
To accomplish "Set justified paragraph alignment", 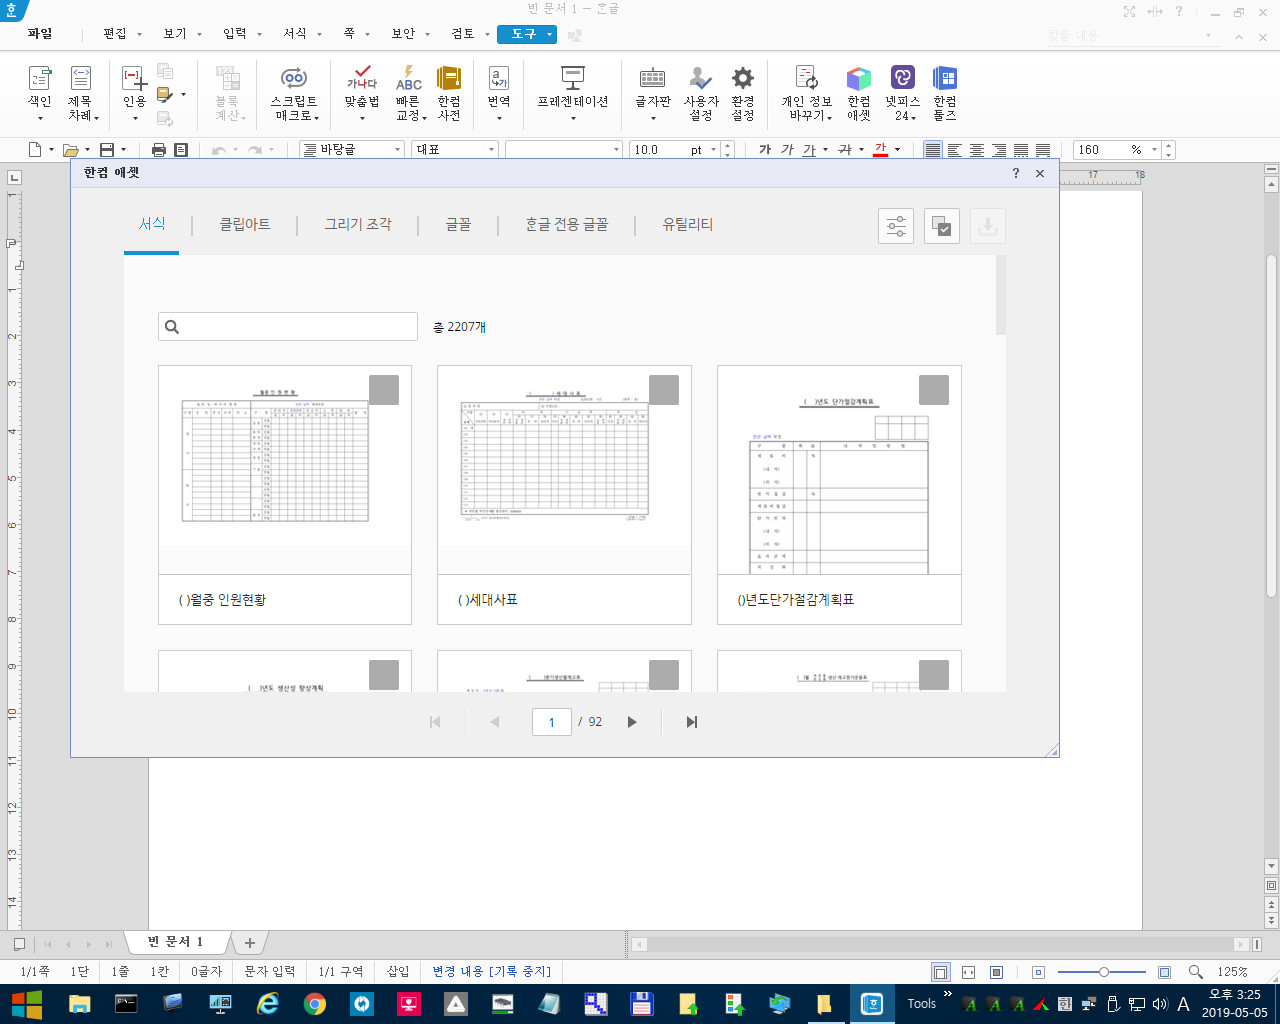I will [x=933, y=150].
